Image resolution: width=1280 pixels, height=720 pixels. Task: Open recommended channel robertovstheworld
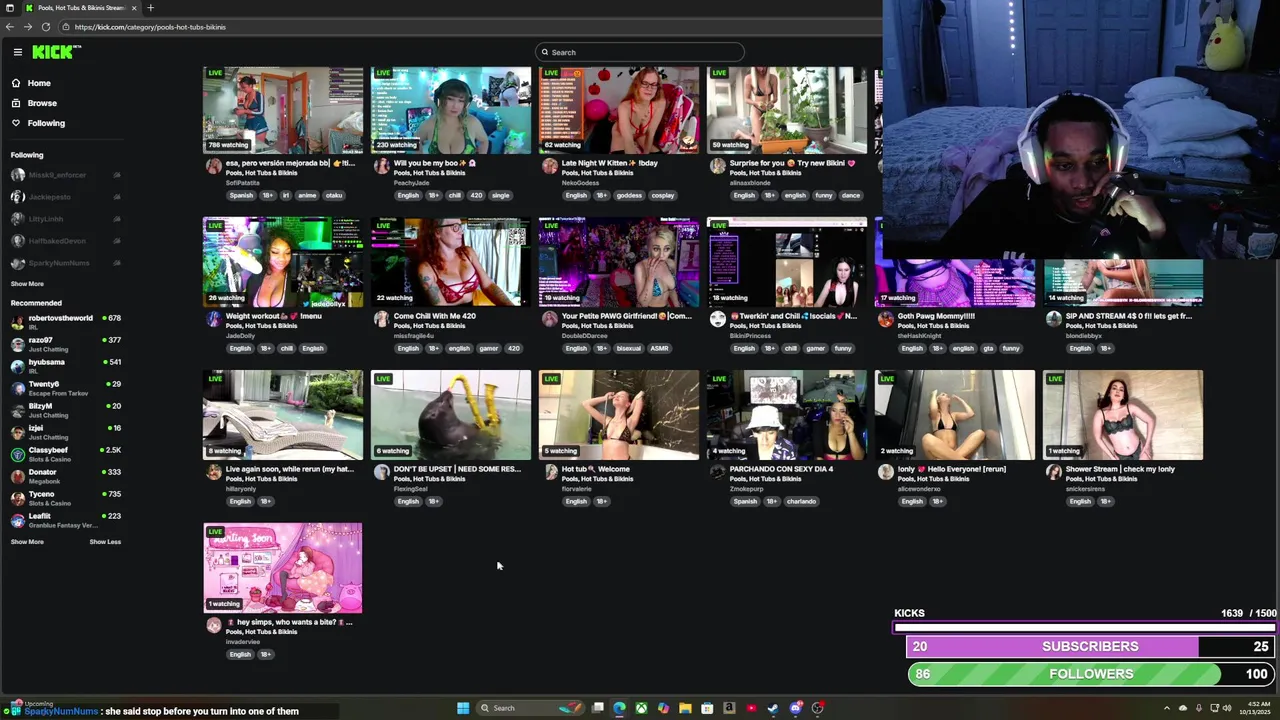(x=65, y=322)
